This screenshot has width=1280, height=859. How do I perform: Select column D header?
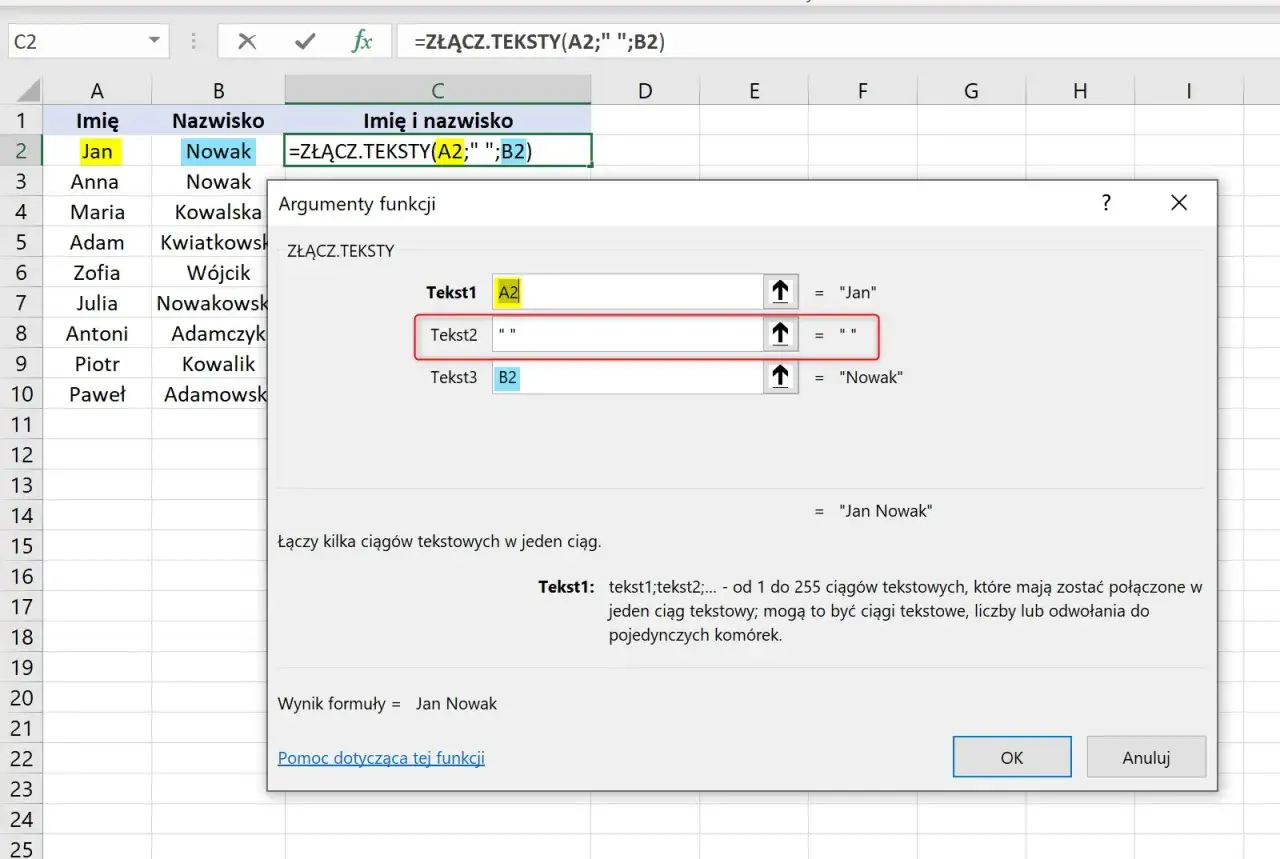coord(645,91)
